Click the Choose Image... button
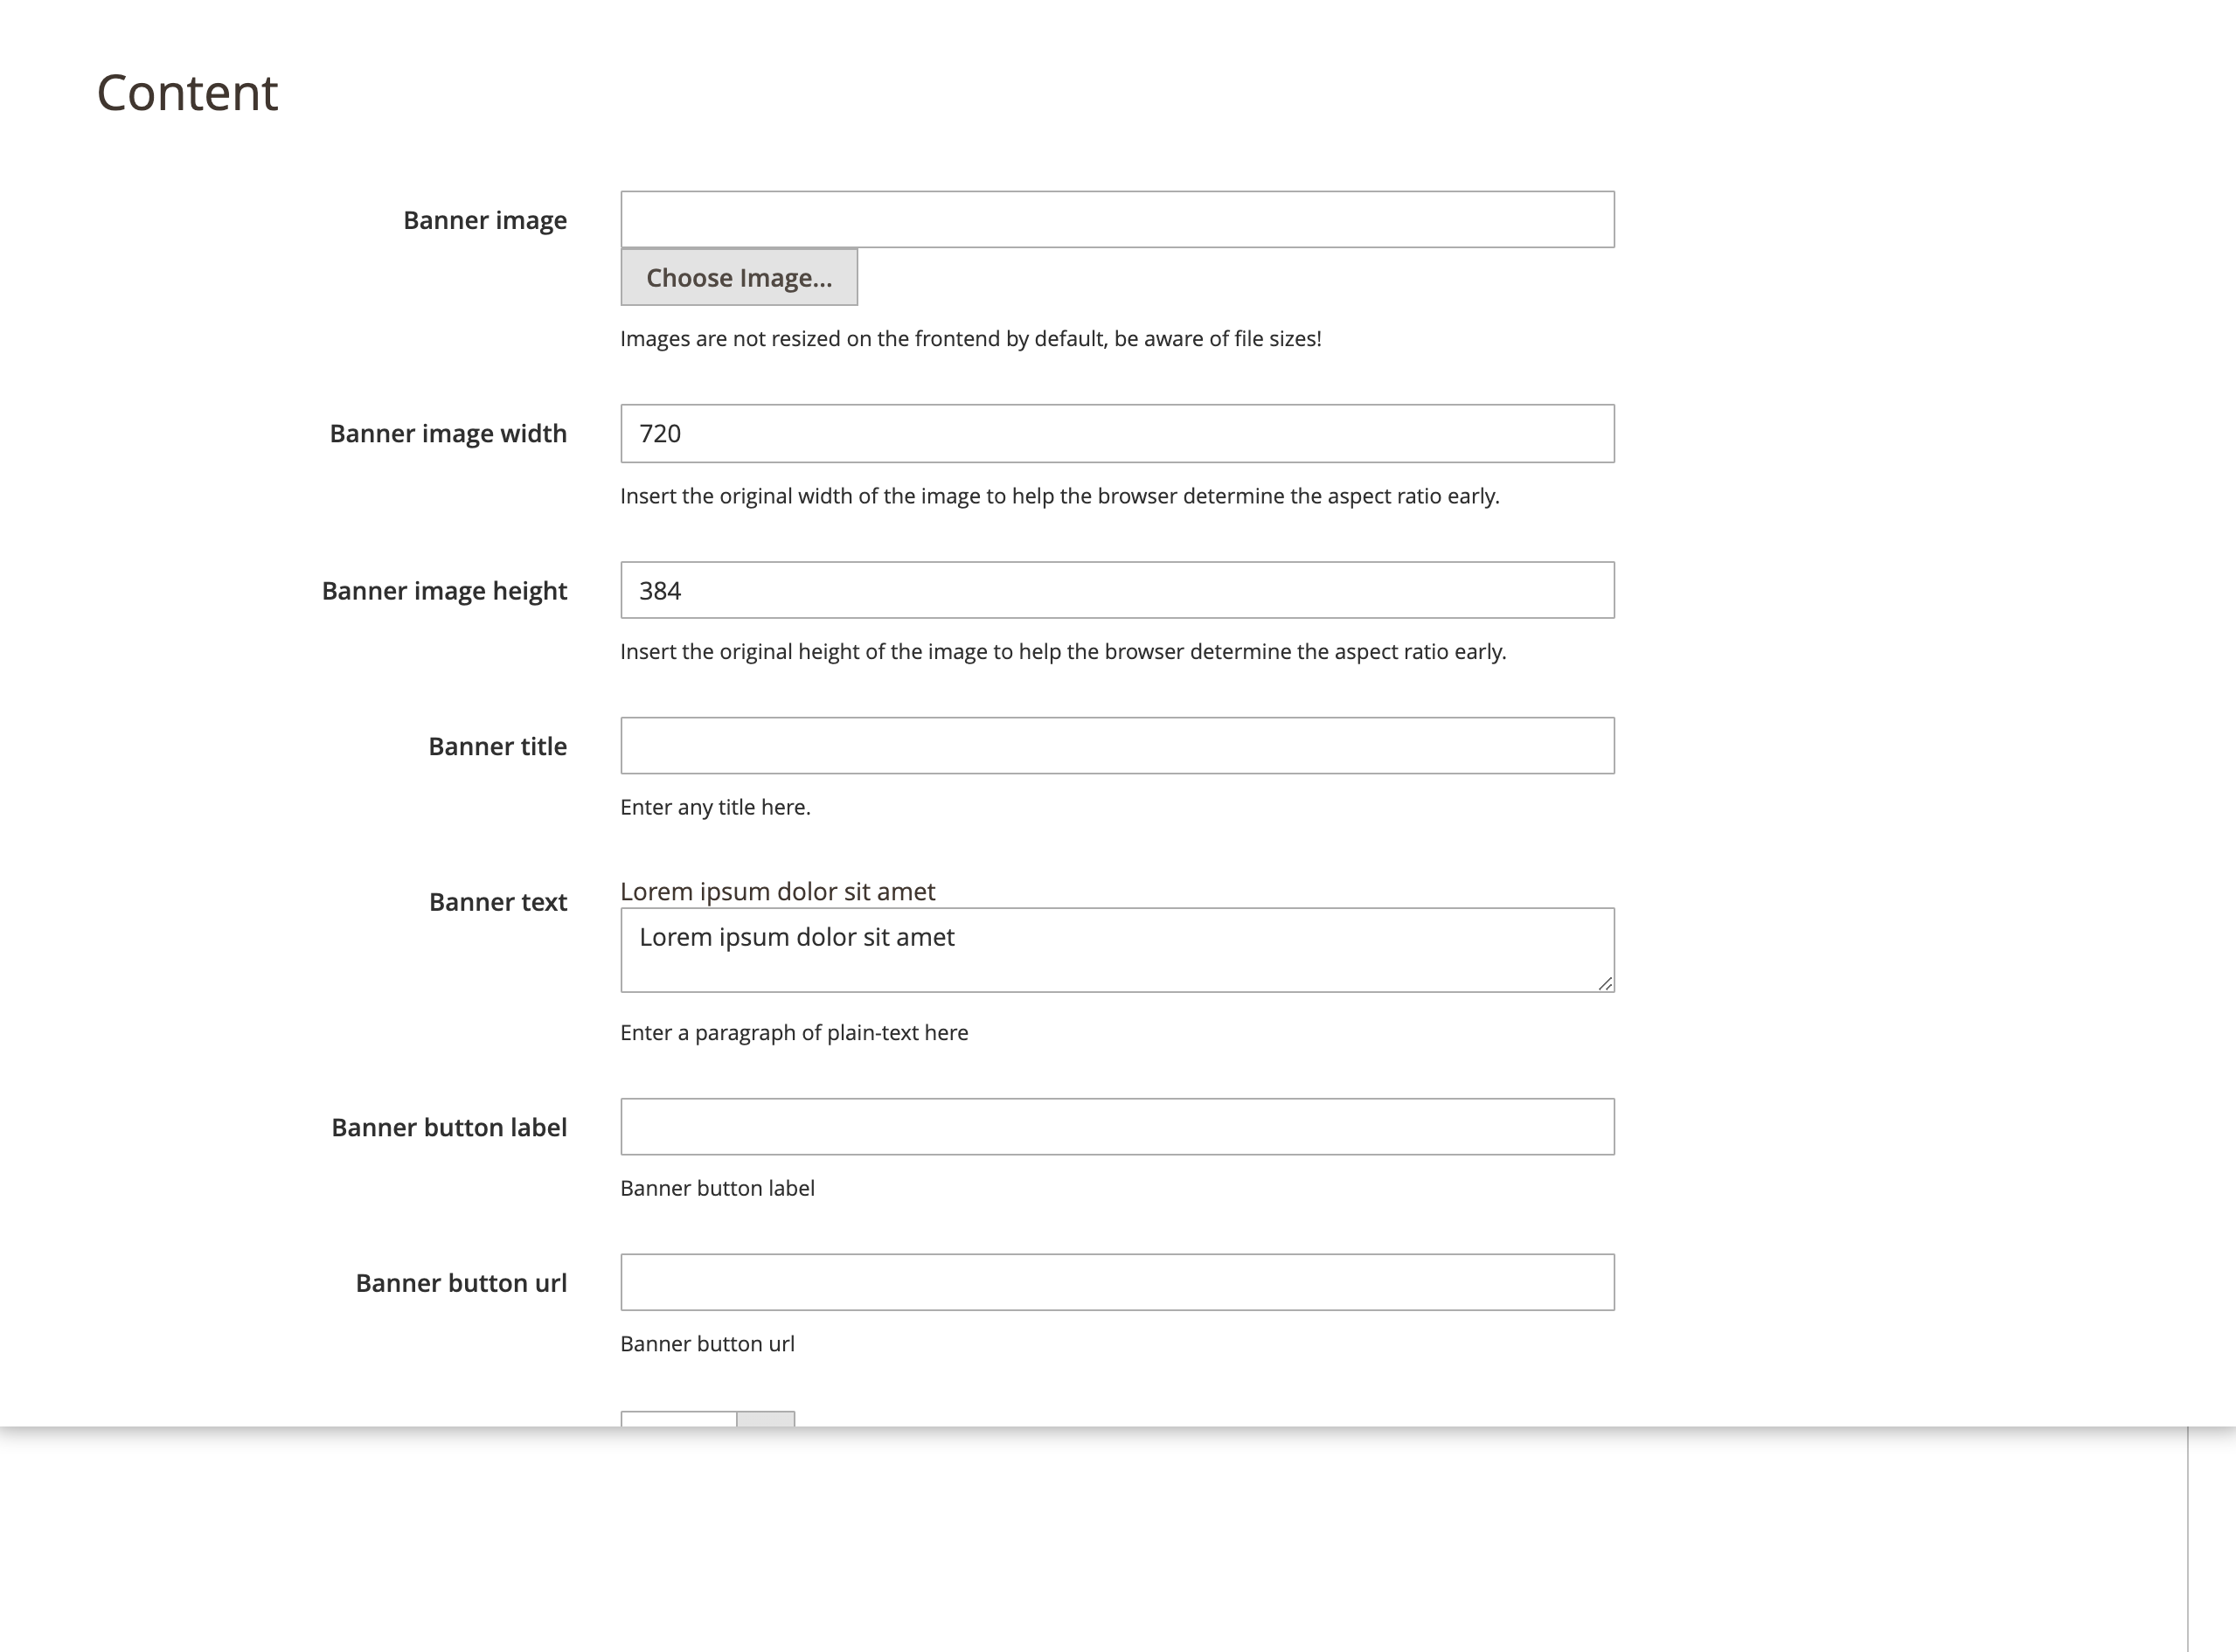Viewport: 2236px width, 1652px height. click(x=739, y=277)
